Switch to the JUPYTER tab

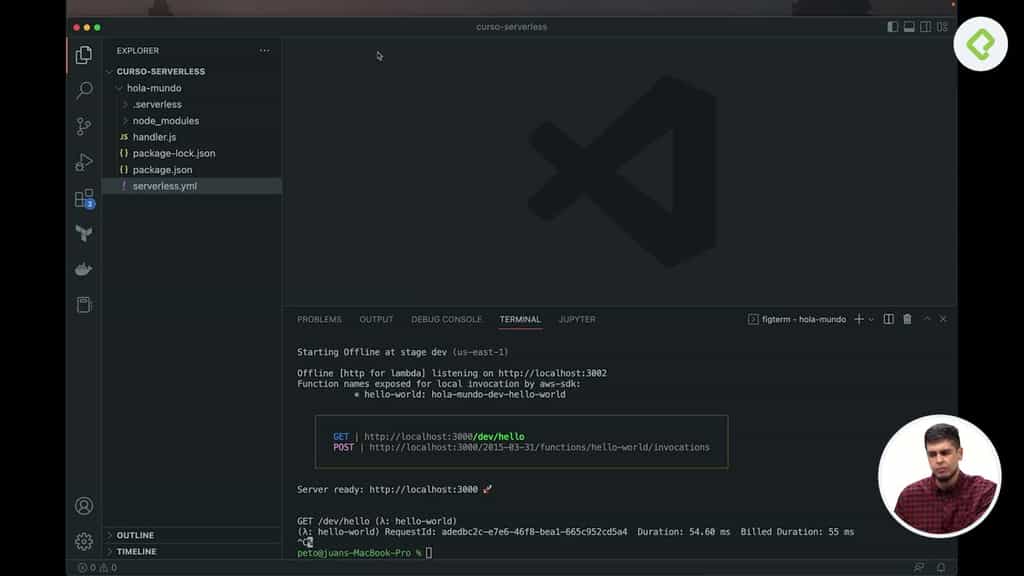click(577, 319)
